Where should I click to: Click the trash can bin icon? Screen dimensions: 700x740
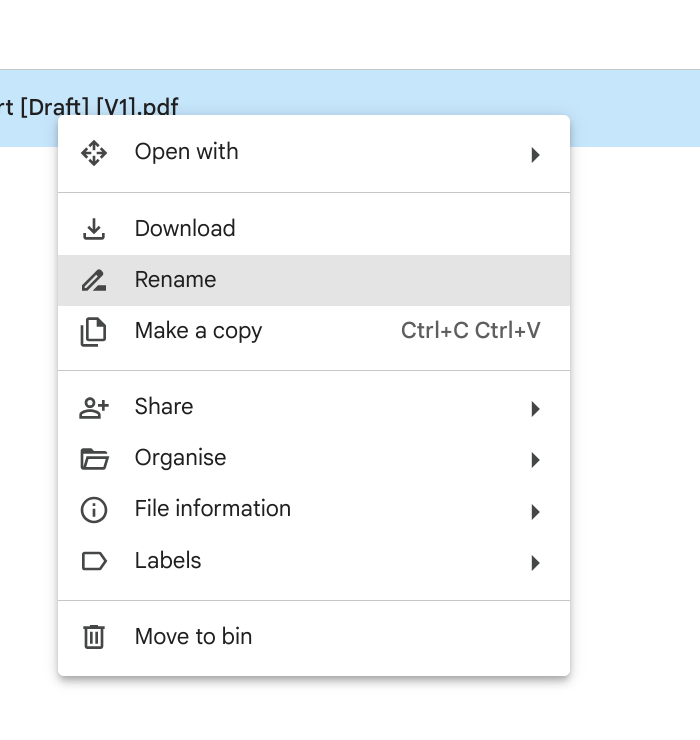[x=93, y=637]
